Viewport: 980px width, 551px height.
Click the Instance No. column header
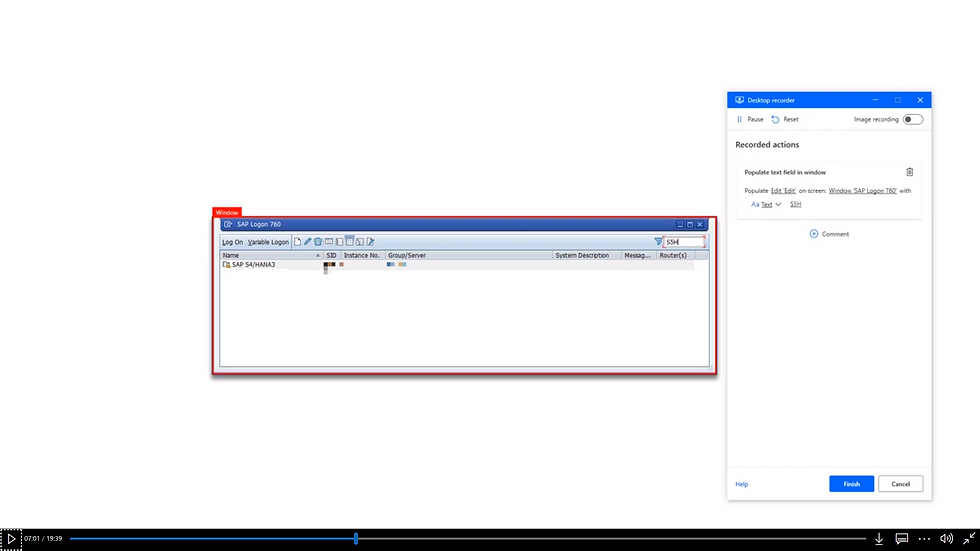click(x=362, y=256)
